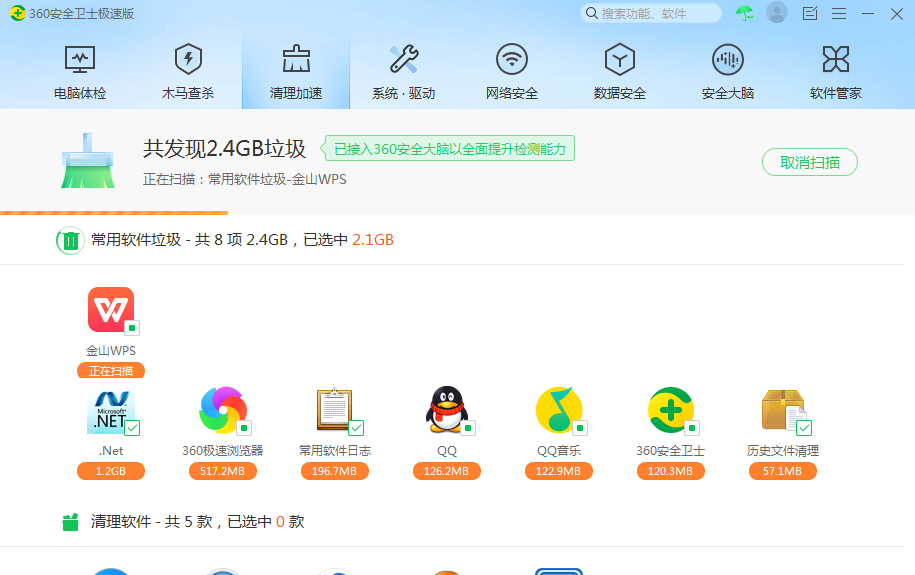Click the 正在扫描：常用软件垃圾-金山WPS status text

245,179
